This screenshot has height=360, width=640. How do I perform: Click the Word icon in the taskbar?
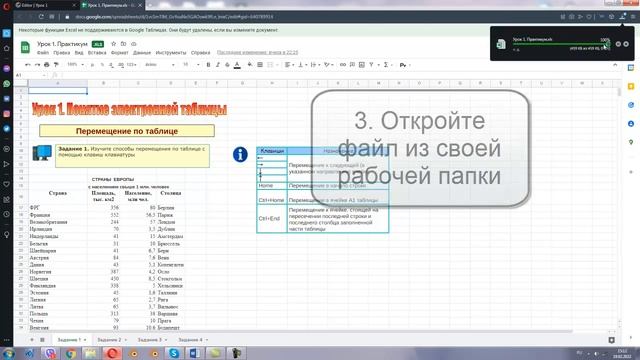(195, 353)
